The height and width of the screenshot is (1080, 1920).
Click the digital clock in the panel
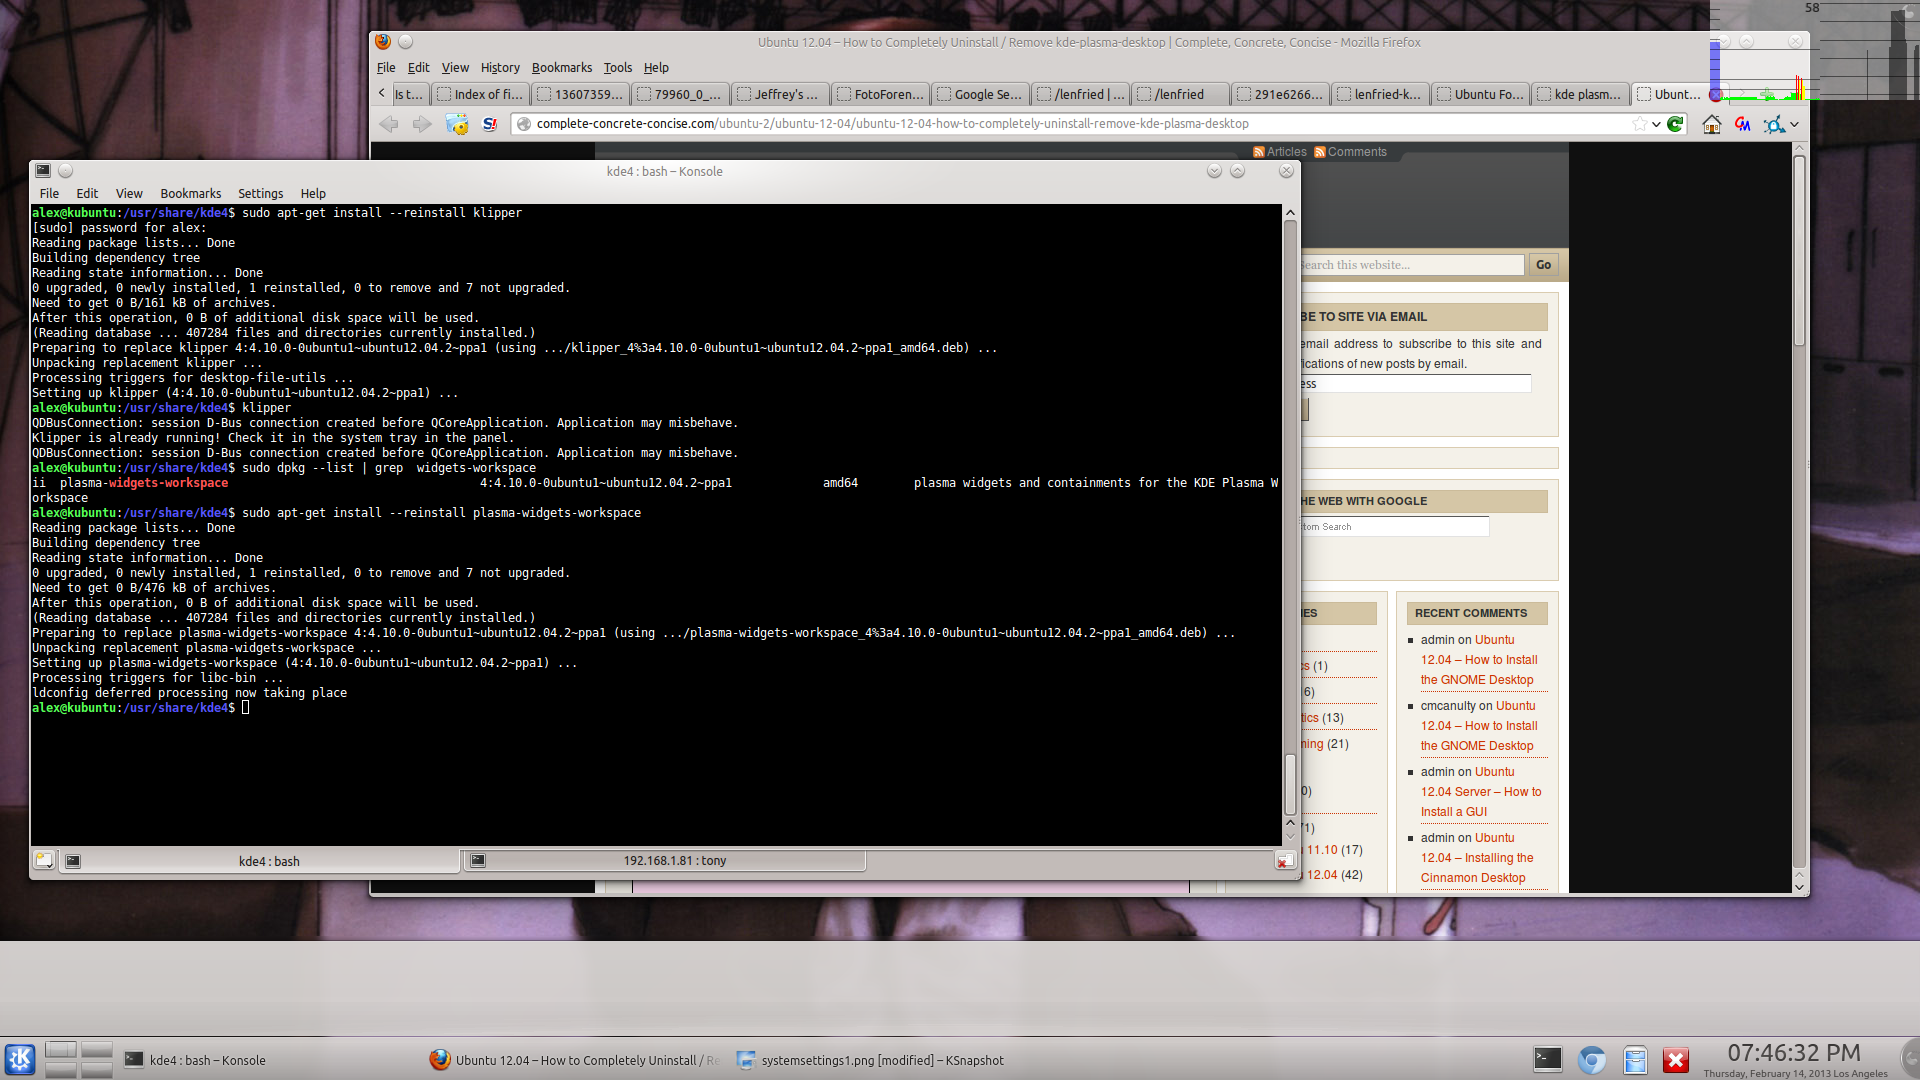tap(1794, 1059)
